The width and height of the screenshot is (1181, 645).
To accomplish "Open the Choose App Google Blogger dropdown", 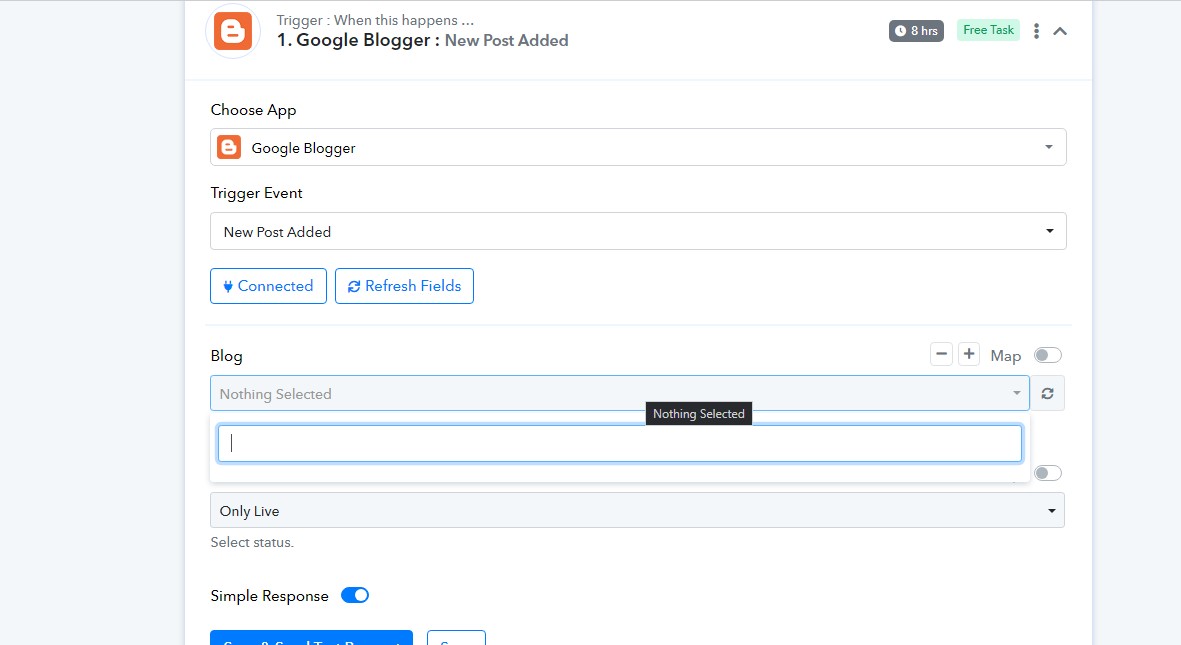I will tap(638, 147).
